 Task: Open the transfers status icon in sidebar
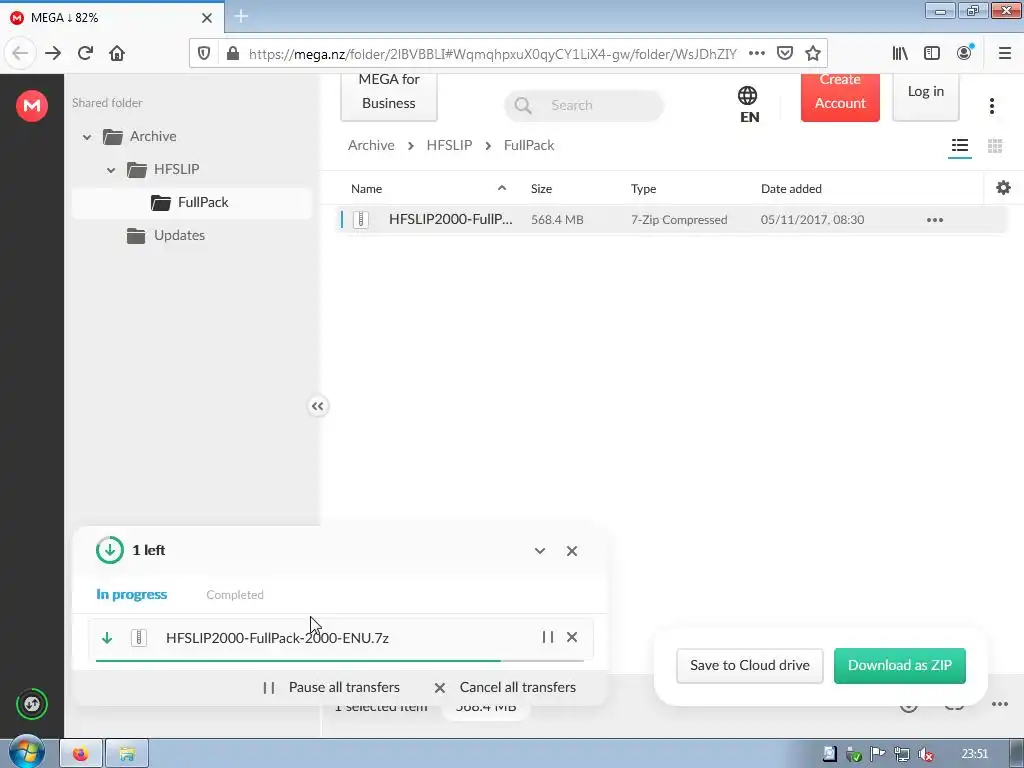tap(31, 704)
